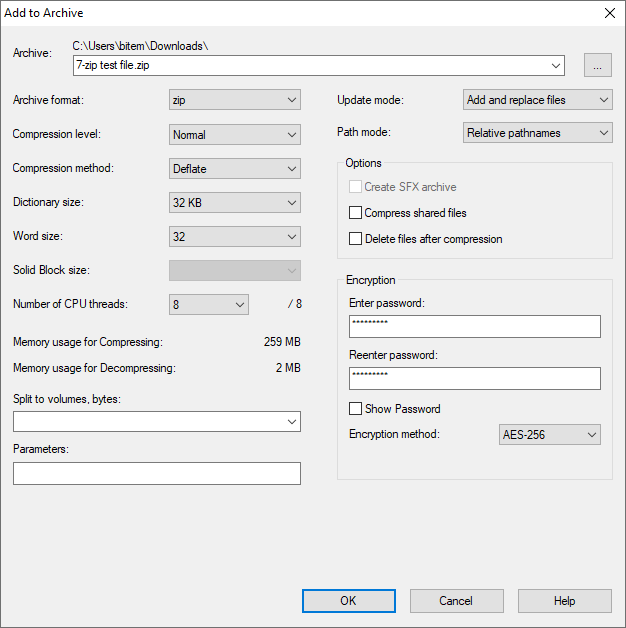Change the Number of CPU threads dropdown
The height and width of the screenshot is (628, 626).
(209, 305)
